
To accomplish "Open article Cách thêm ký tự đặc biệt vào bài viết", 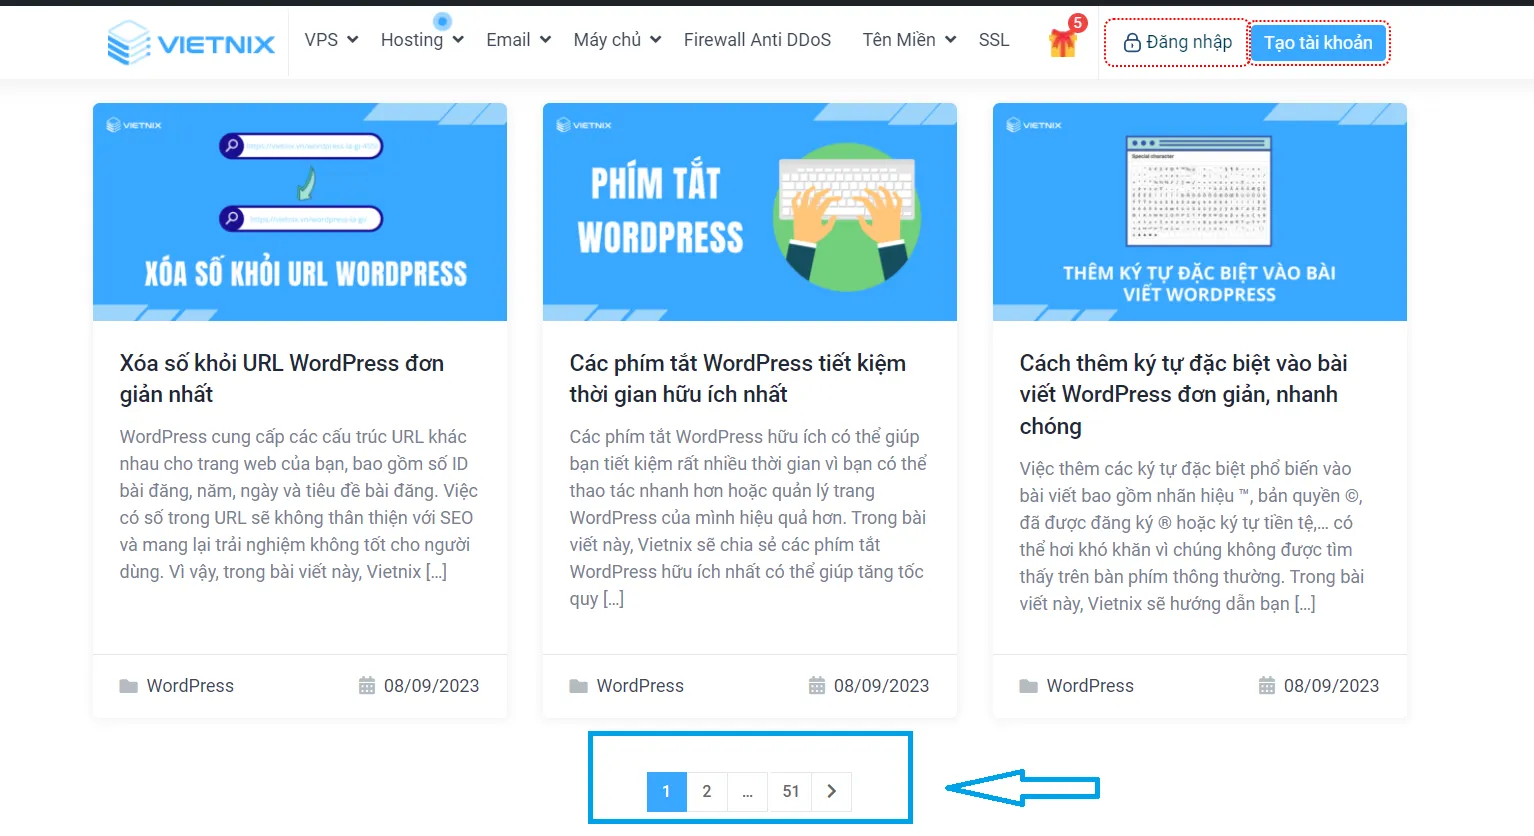I will [1184, 394].
